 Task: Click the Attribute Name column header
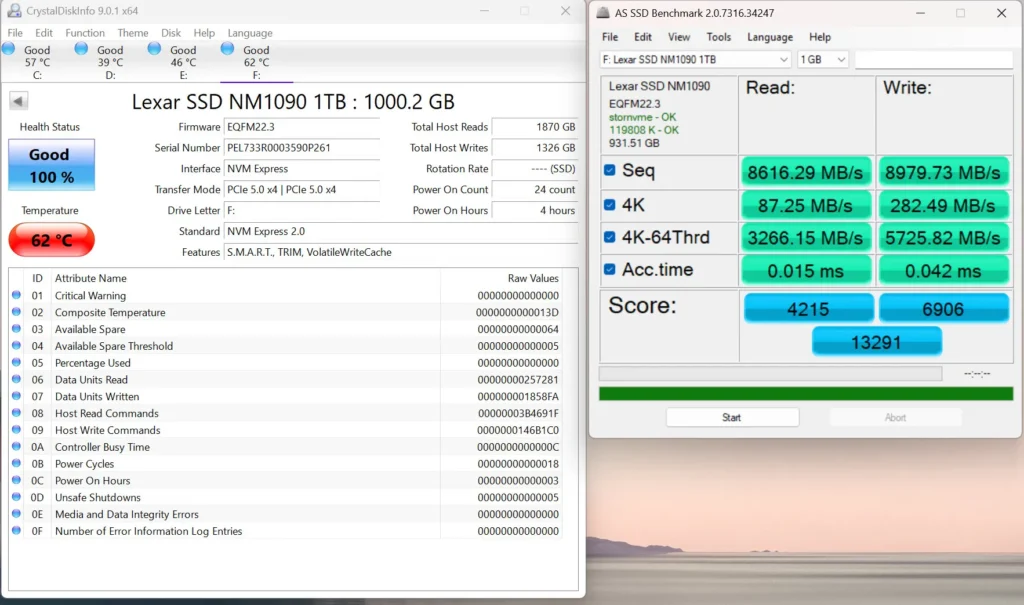tap(91, 278)
